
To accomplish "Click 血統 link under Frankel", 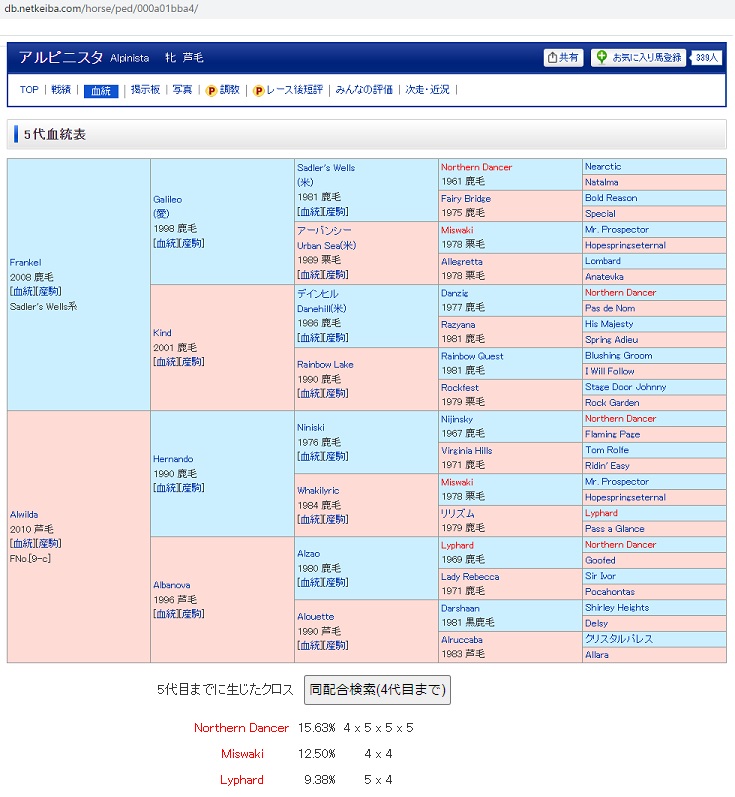I will (23, 292).
